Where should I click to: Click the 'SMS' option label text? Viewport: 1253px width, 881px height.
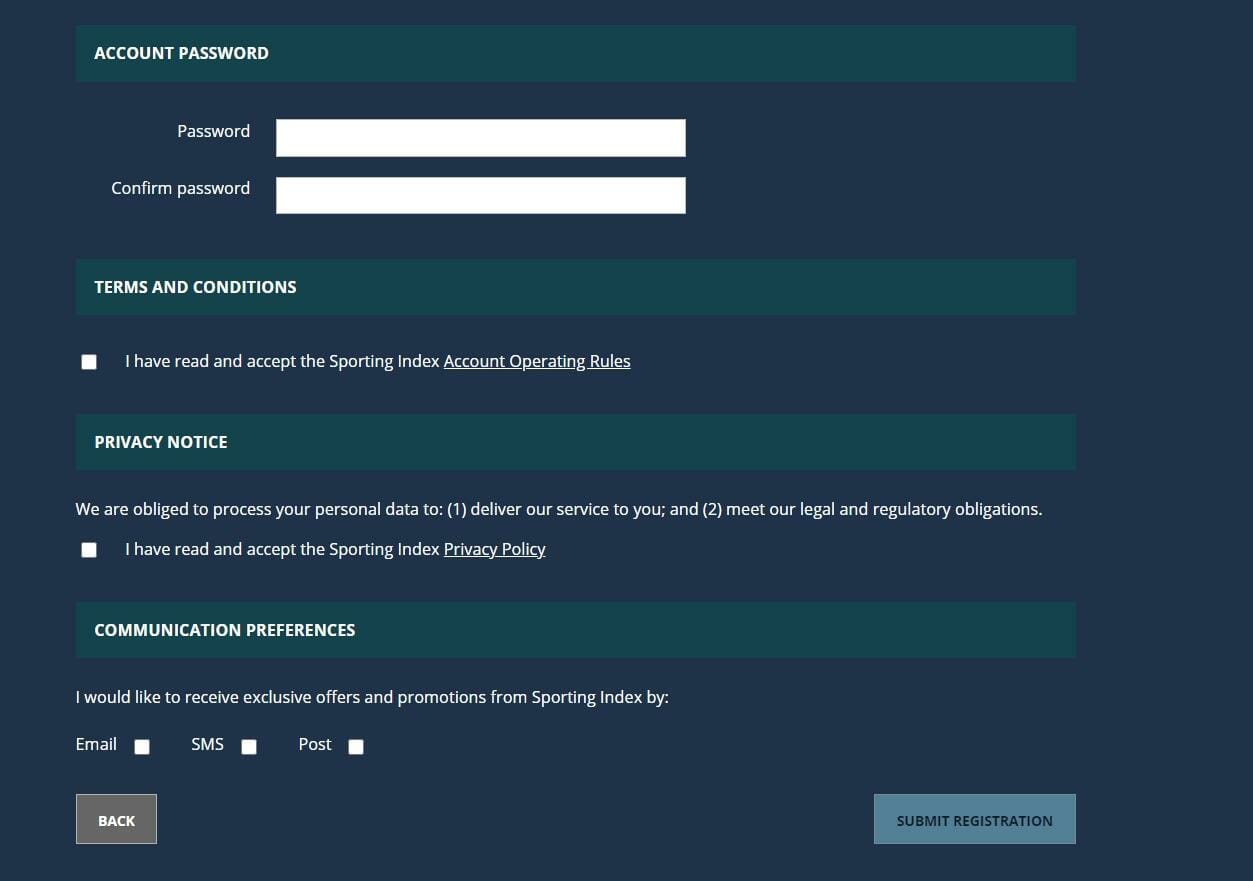[x=207, y=744]
